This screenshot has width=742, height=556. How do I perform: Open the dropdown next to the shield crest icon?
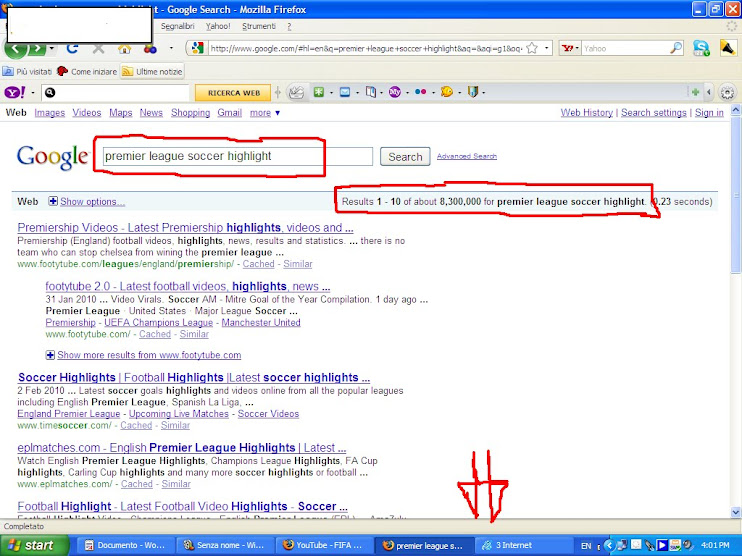point(483,93)
